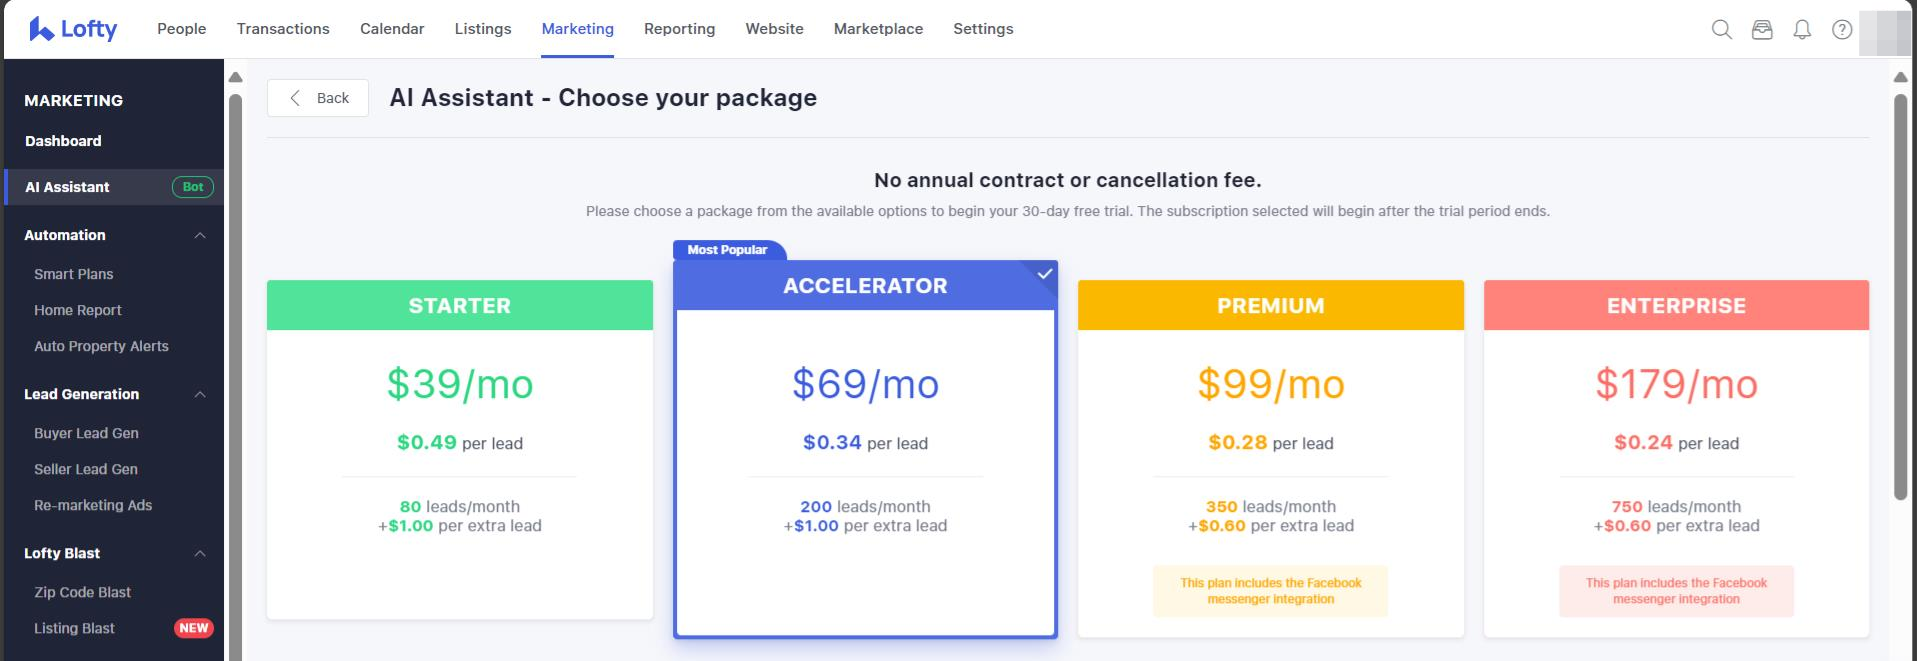Viewport: 1917px width, 661px height.
Task: Open the Website menu
Action: click(x=775, y=29)
